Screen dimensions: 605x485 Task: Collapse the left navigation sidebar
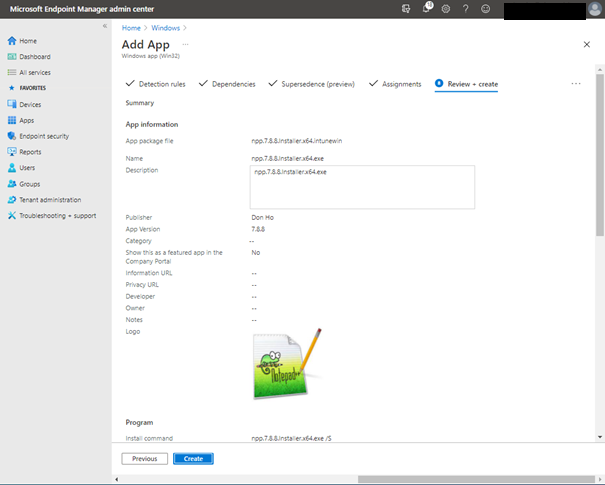[105, 26]
